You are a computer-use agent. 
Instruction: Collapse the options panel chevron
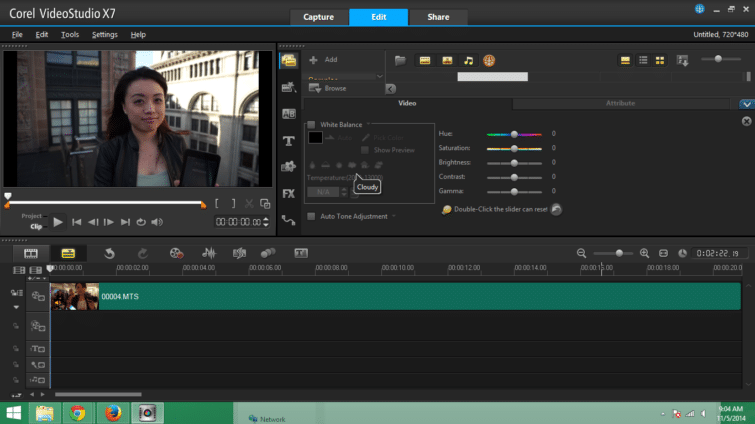[746, 104]
